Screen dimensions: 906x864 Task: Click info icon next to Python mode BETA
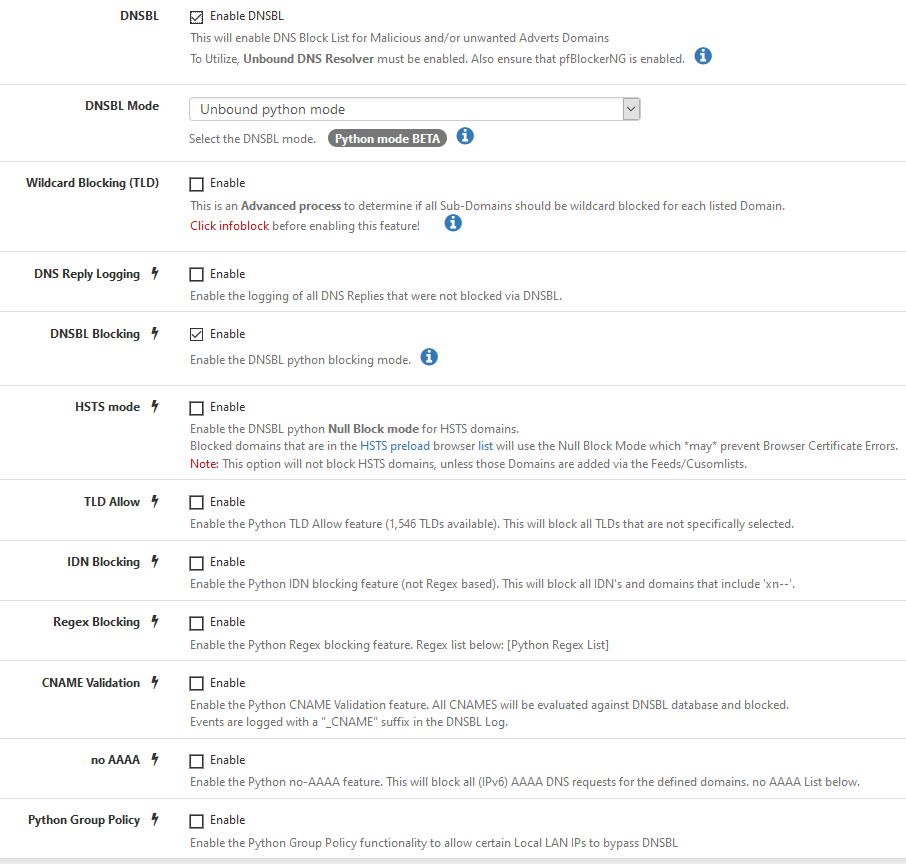coord(464,136)
